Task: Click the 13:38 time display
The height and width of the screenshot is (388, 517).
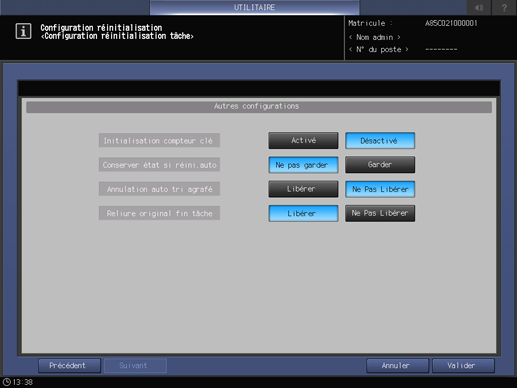Action: [x=23, y=382]
